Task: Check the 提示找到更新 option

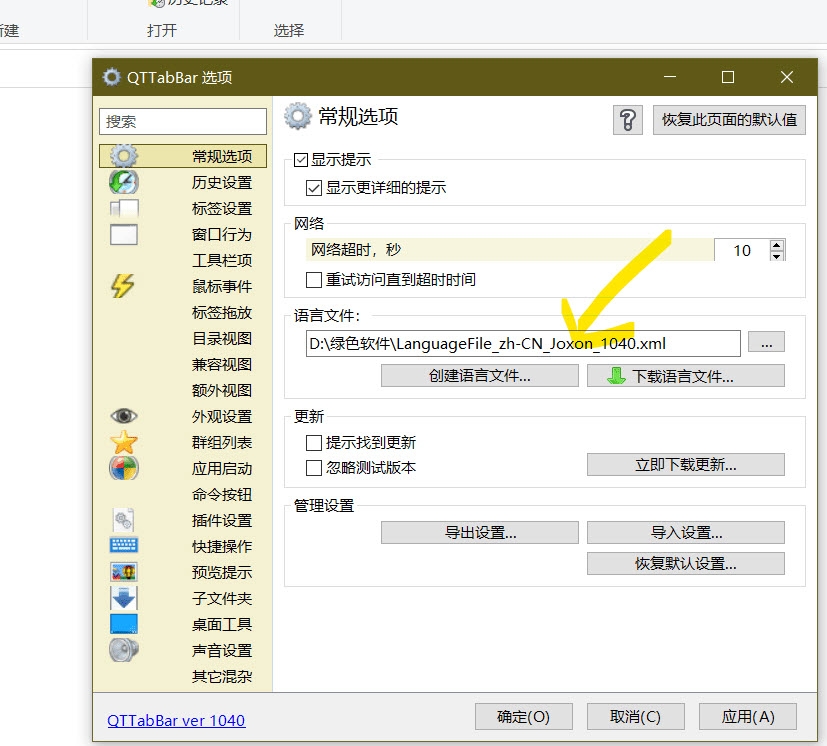Action: pyautogui.click(x=314, y=442)
